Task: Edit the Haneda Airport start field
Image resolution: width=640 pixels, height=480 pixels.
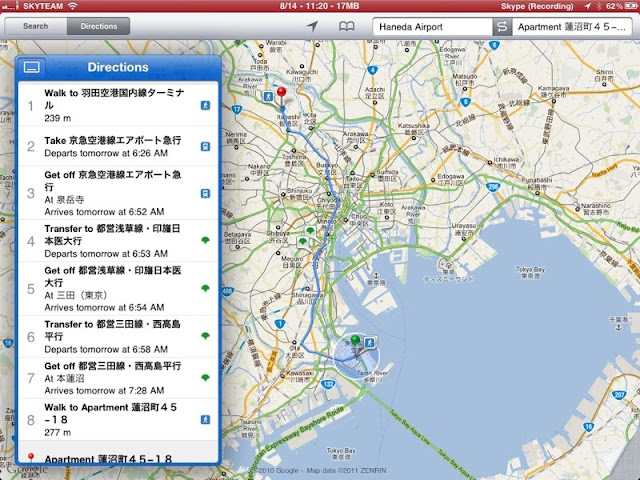Action: [432, 27]
